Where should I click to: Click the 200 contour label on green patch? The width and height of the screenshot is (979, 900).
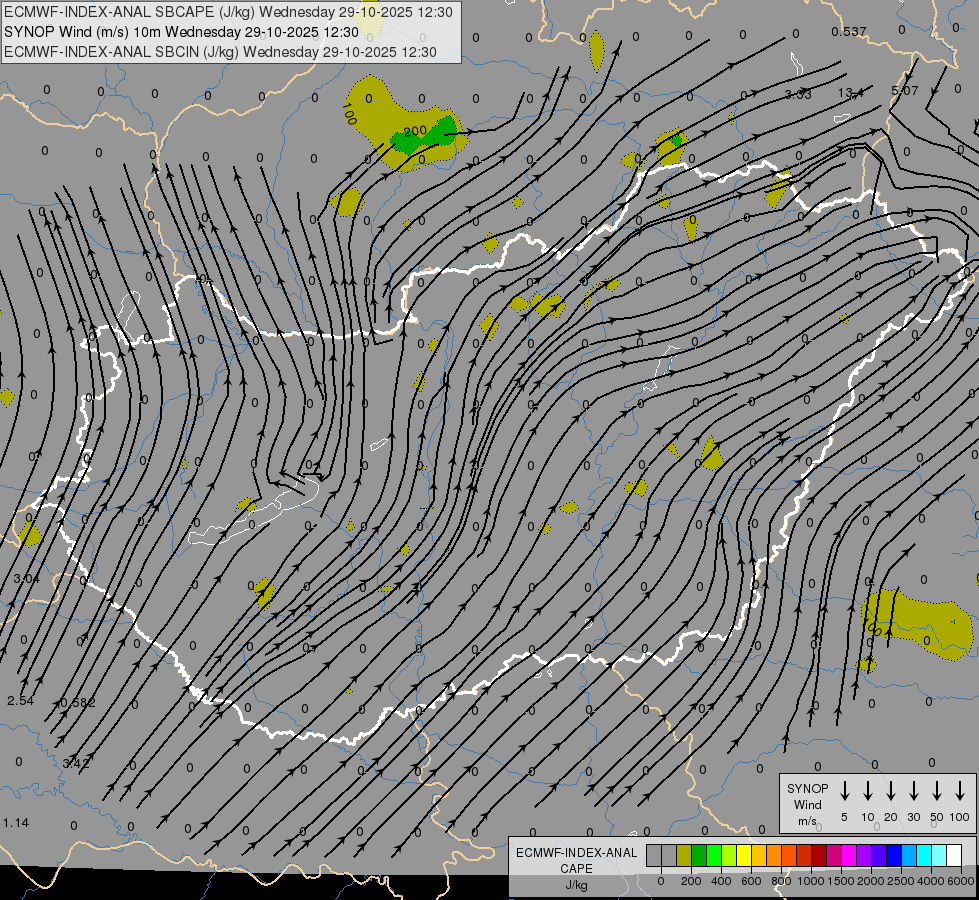[x=415, y=131]
